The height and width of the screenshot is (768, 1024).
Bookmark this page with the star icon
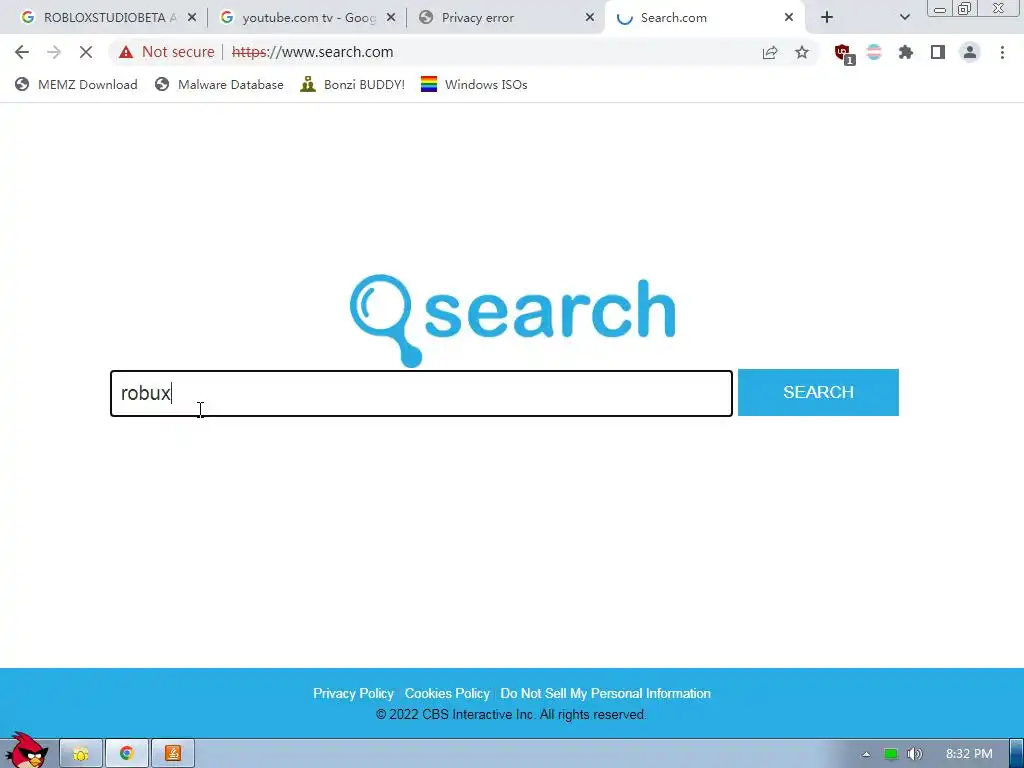[x=802, y=52]
